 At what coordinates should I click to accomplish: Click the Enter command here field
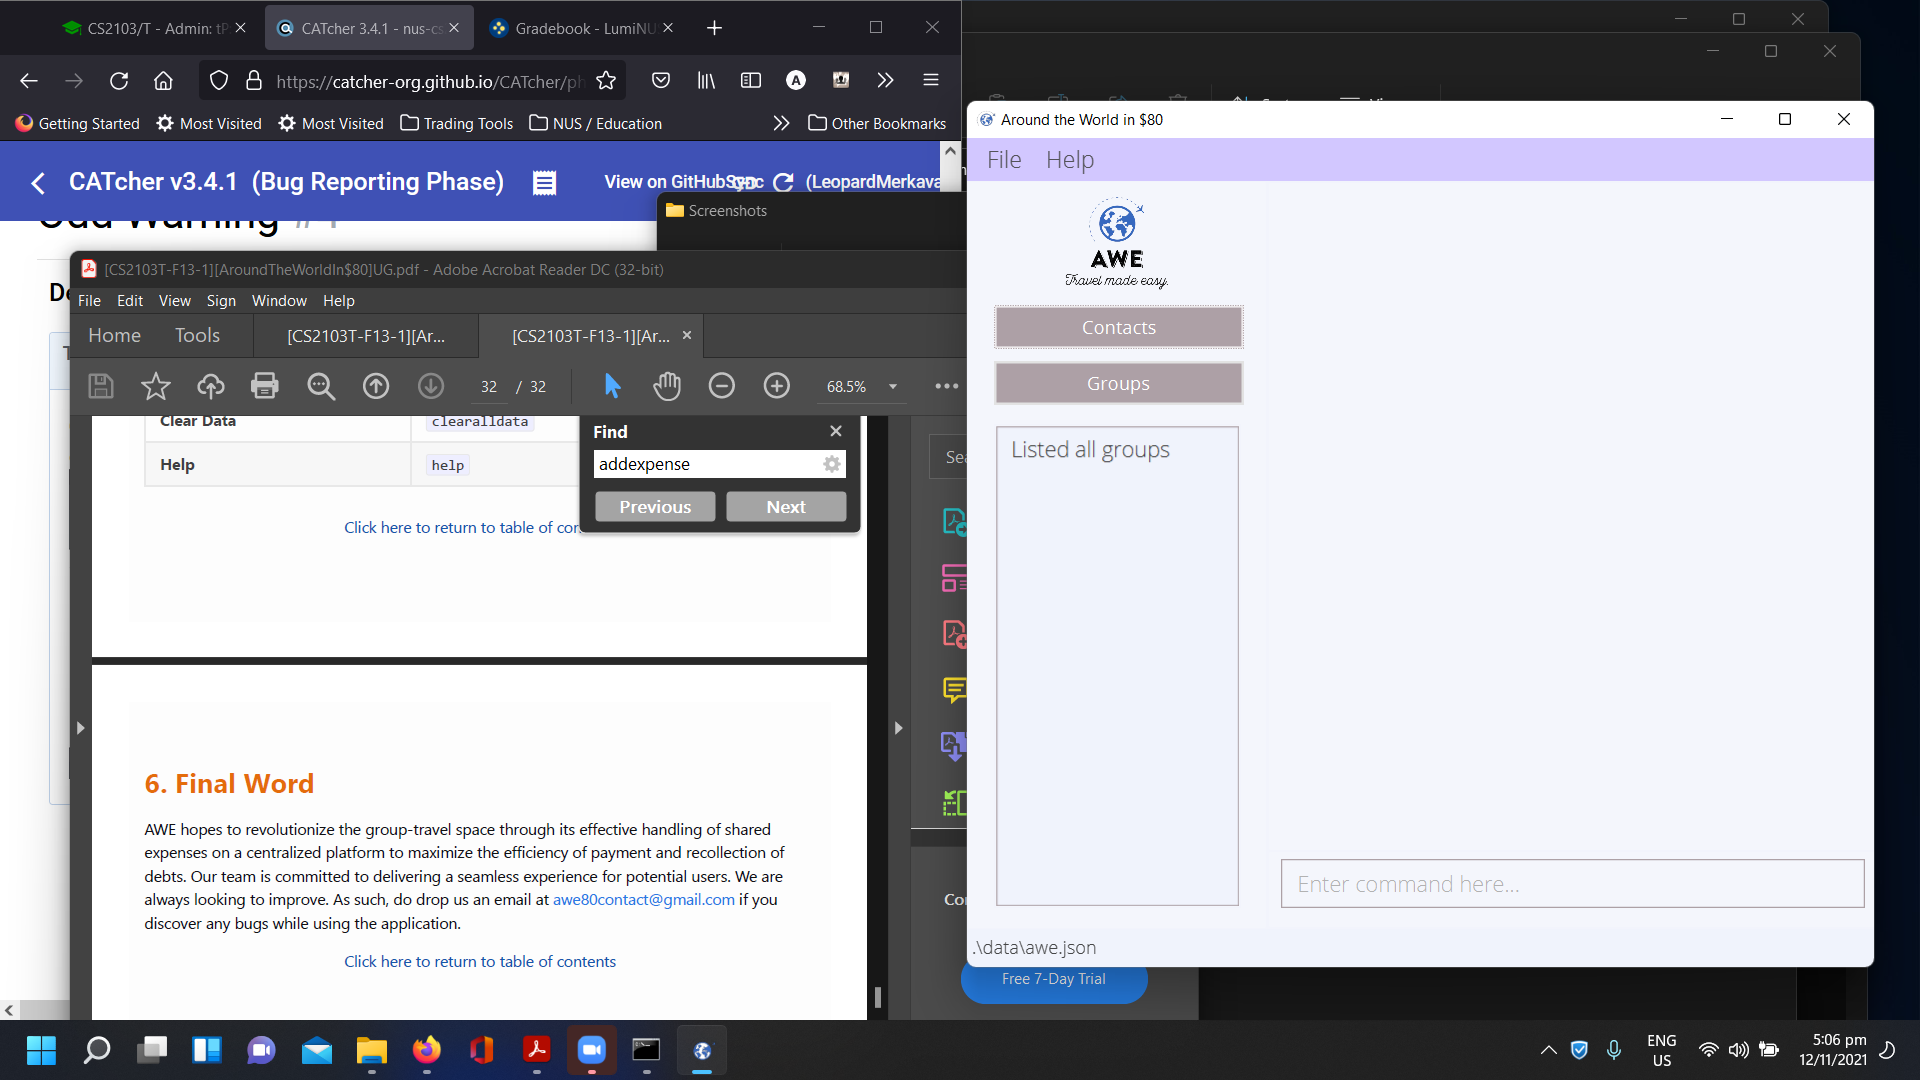(1571, 884)
